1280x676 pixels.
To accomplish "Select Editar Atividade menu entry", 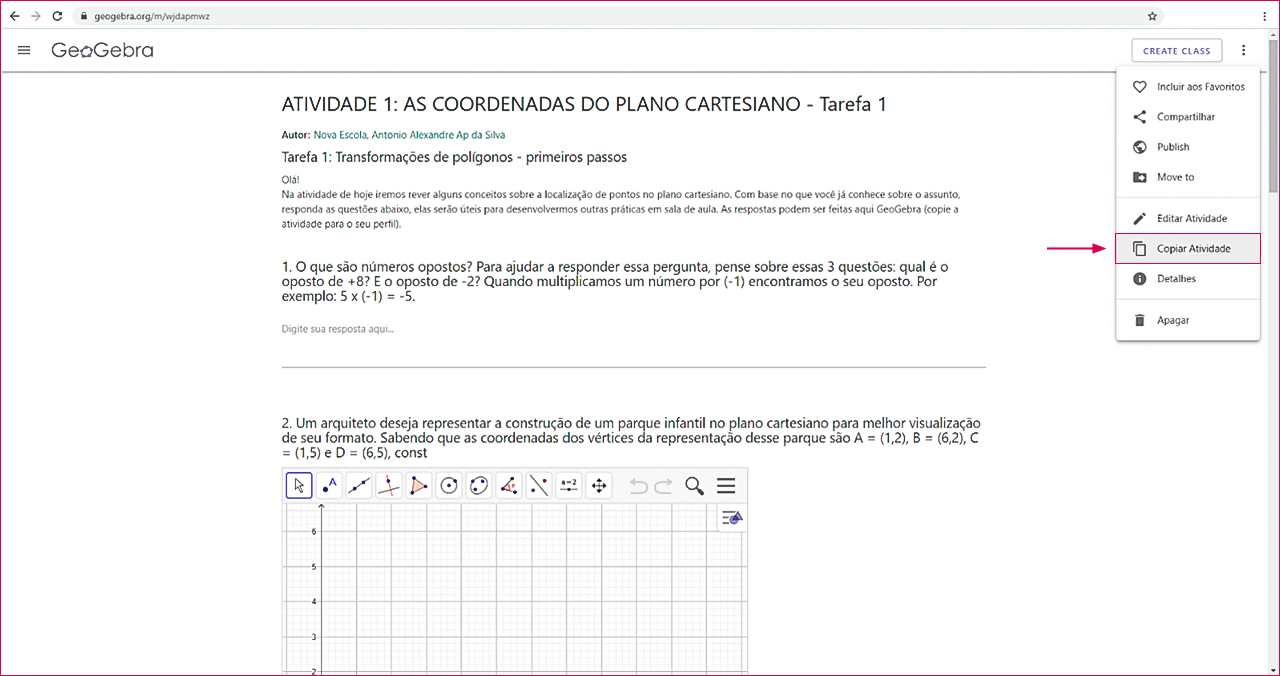I will click(1191, 218).
